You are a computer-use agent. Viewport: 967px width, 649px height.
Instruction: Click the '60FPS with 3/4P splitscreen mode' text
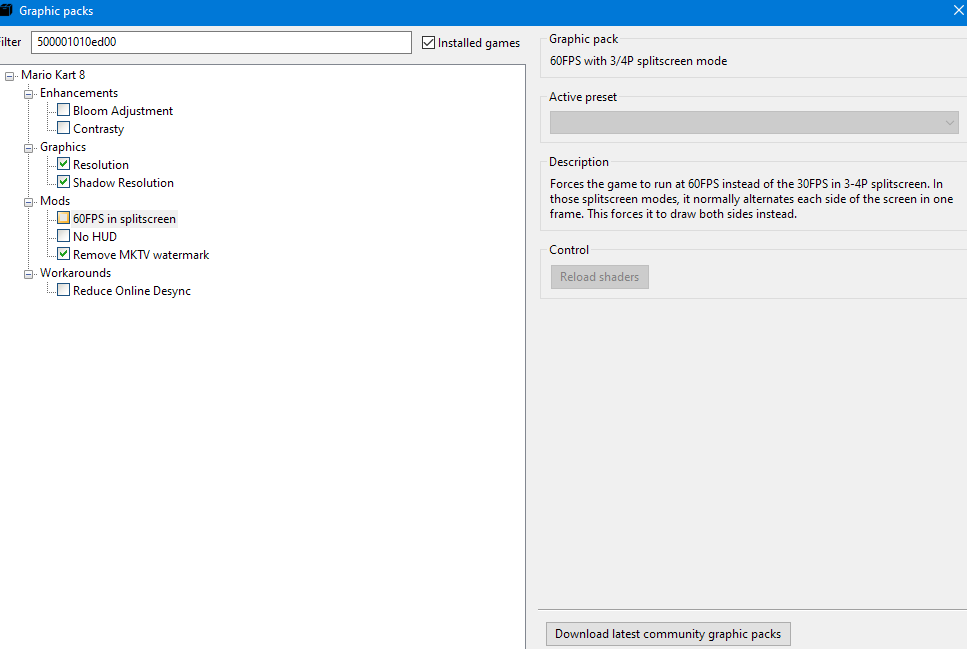tap(638, 61)
